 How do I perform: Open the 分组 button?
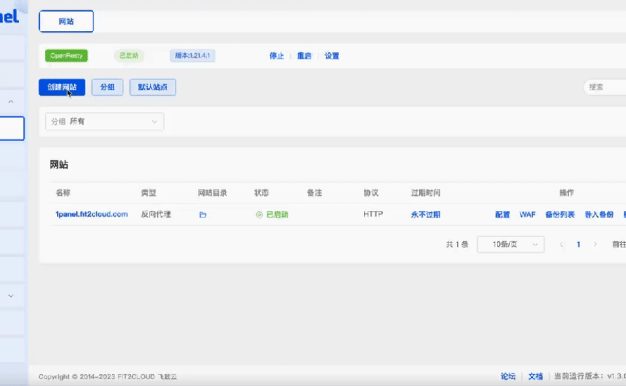click(107, 87)
